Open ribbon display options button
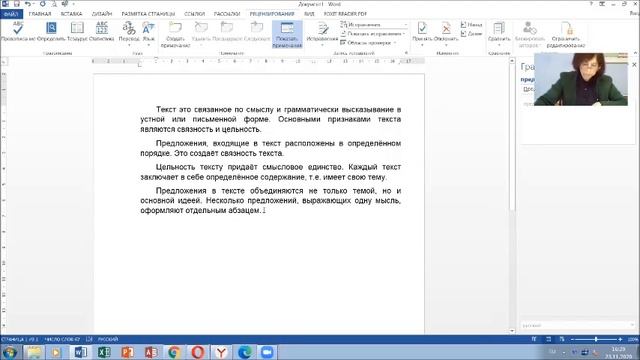The width and height of the screenshot is (640, 360). (602, 4)
